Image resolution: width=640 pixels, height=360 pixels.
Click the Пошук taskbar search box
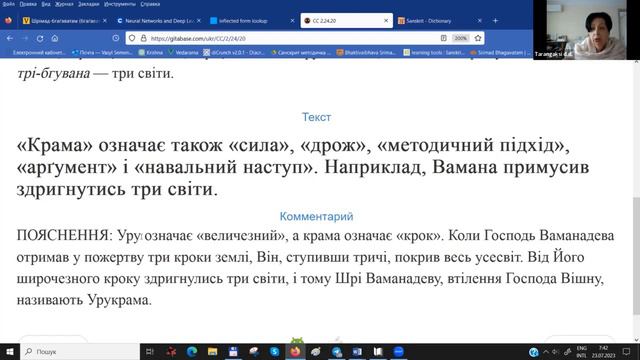click(80, 351)
